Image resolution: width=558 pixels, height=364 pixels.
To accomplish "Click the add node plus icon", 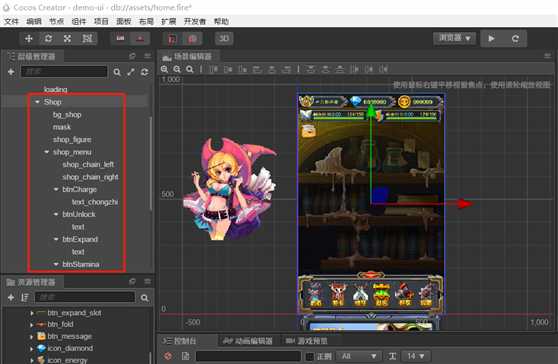I will (x=11, y=72).
